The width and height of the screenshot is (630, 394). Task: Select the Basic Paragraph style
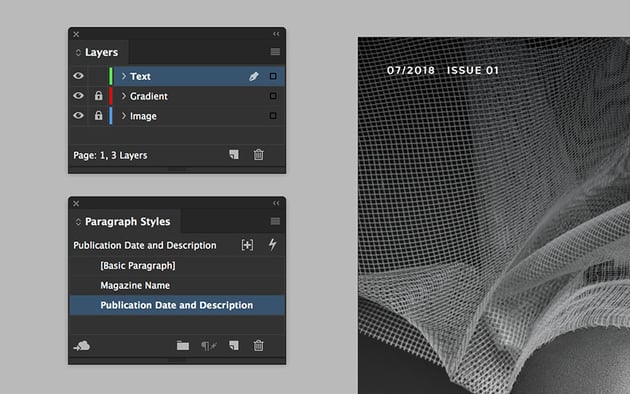click(177, 265)
